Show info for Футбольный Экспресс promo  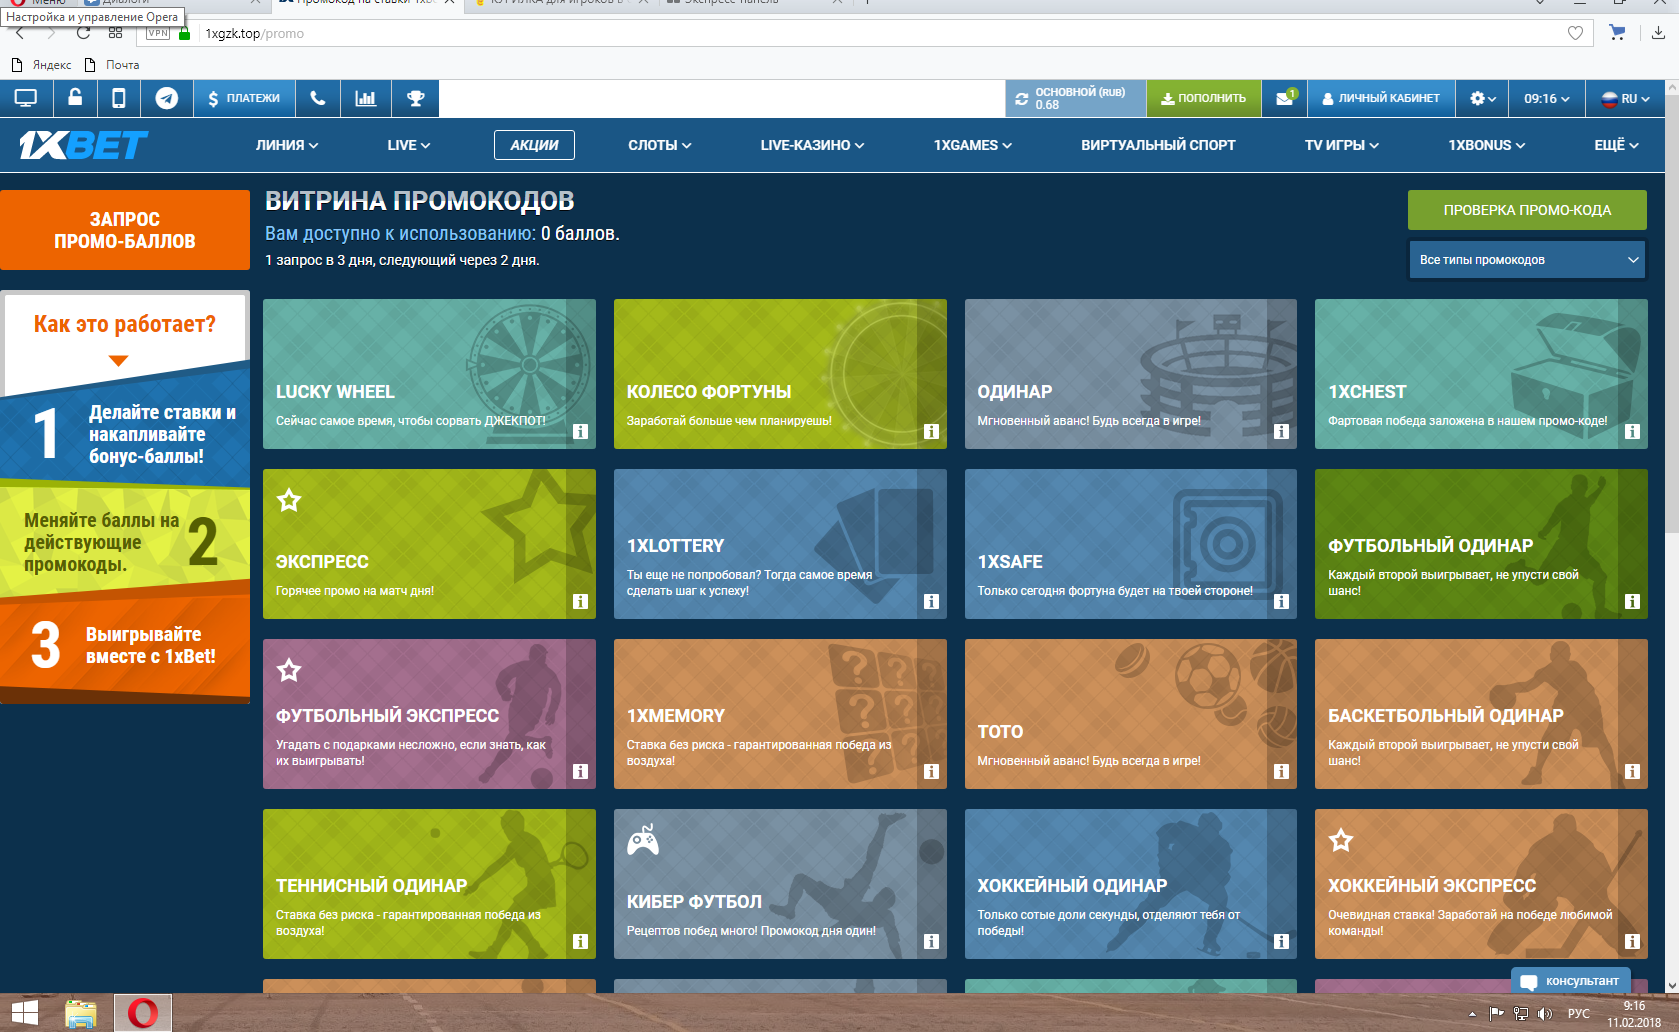coord(580,772)
